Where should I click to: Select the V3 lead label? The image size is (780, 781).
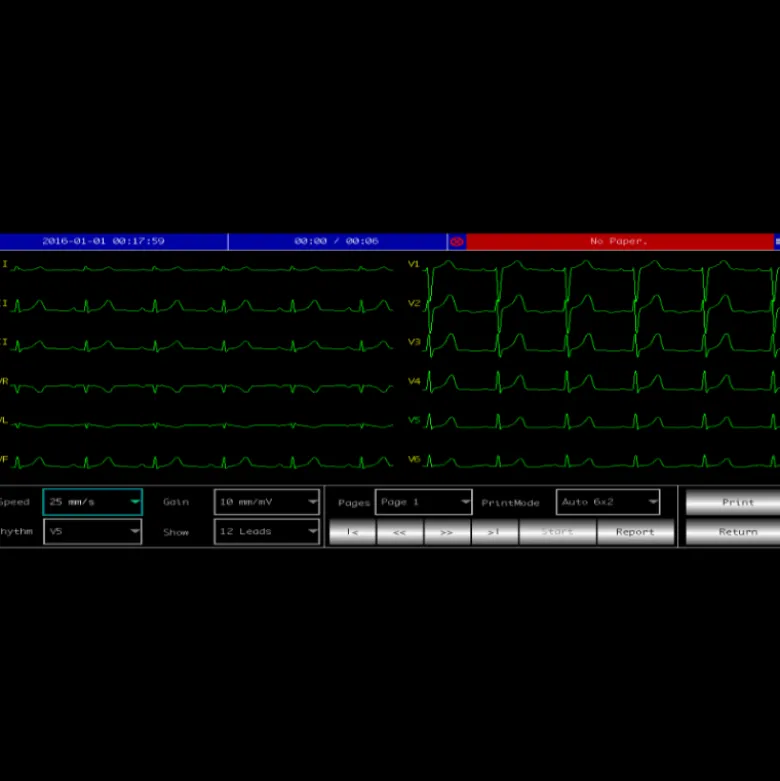coord(414,342)
